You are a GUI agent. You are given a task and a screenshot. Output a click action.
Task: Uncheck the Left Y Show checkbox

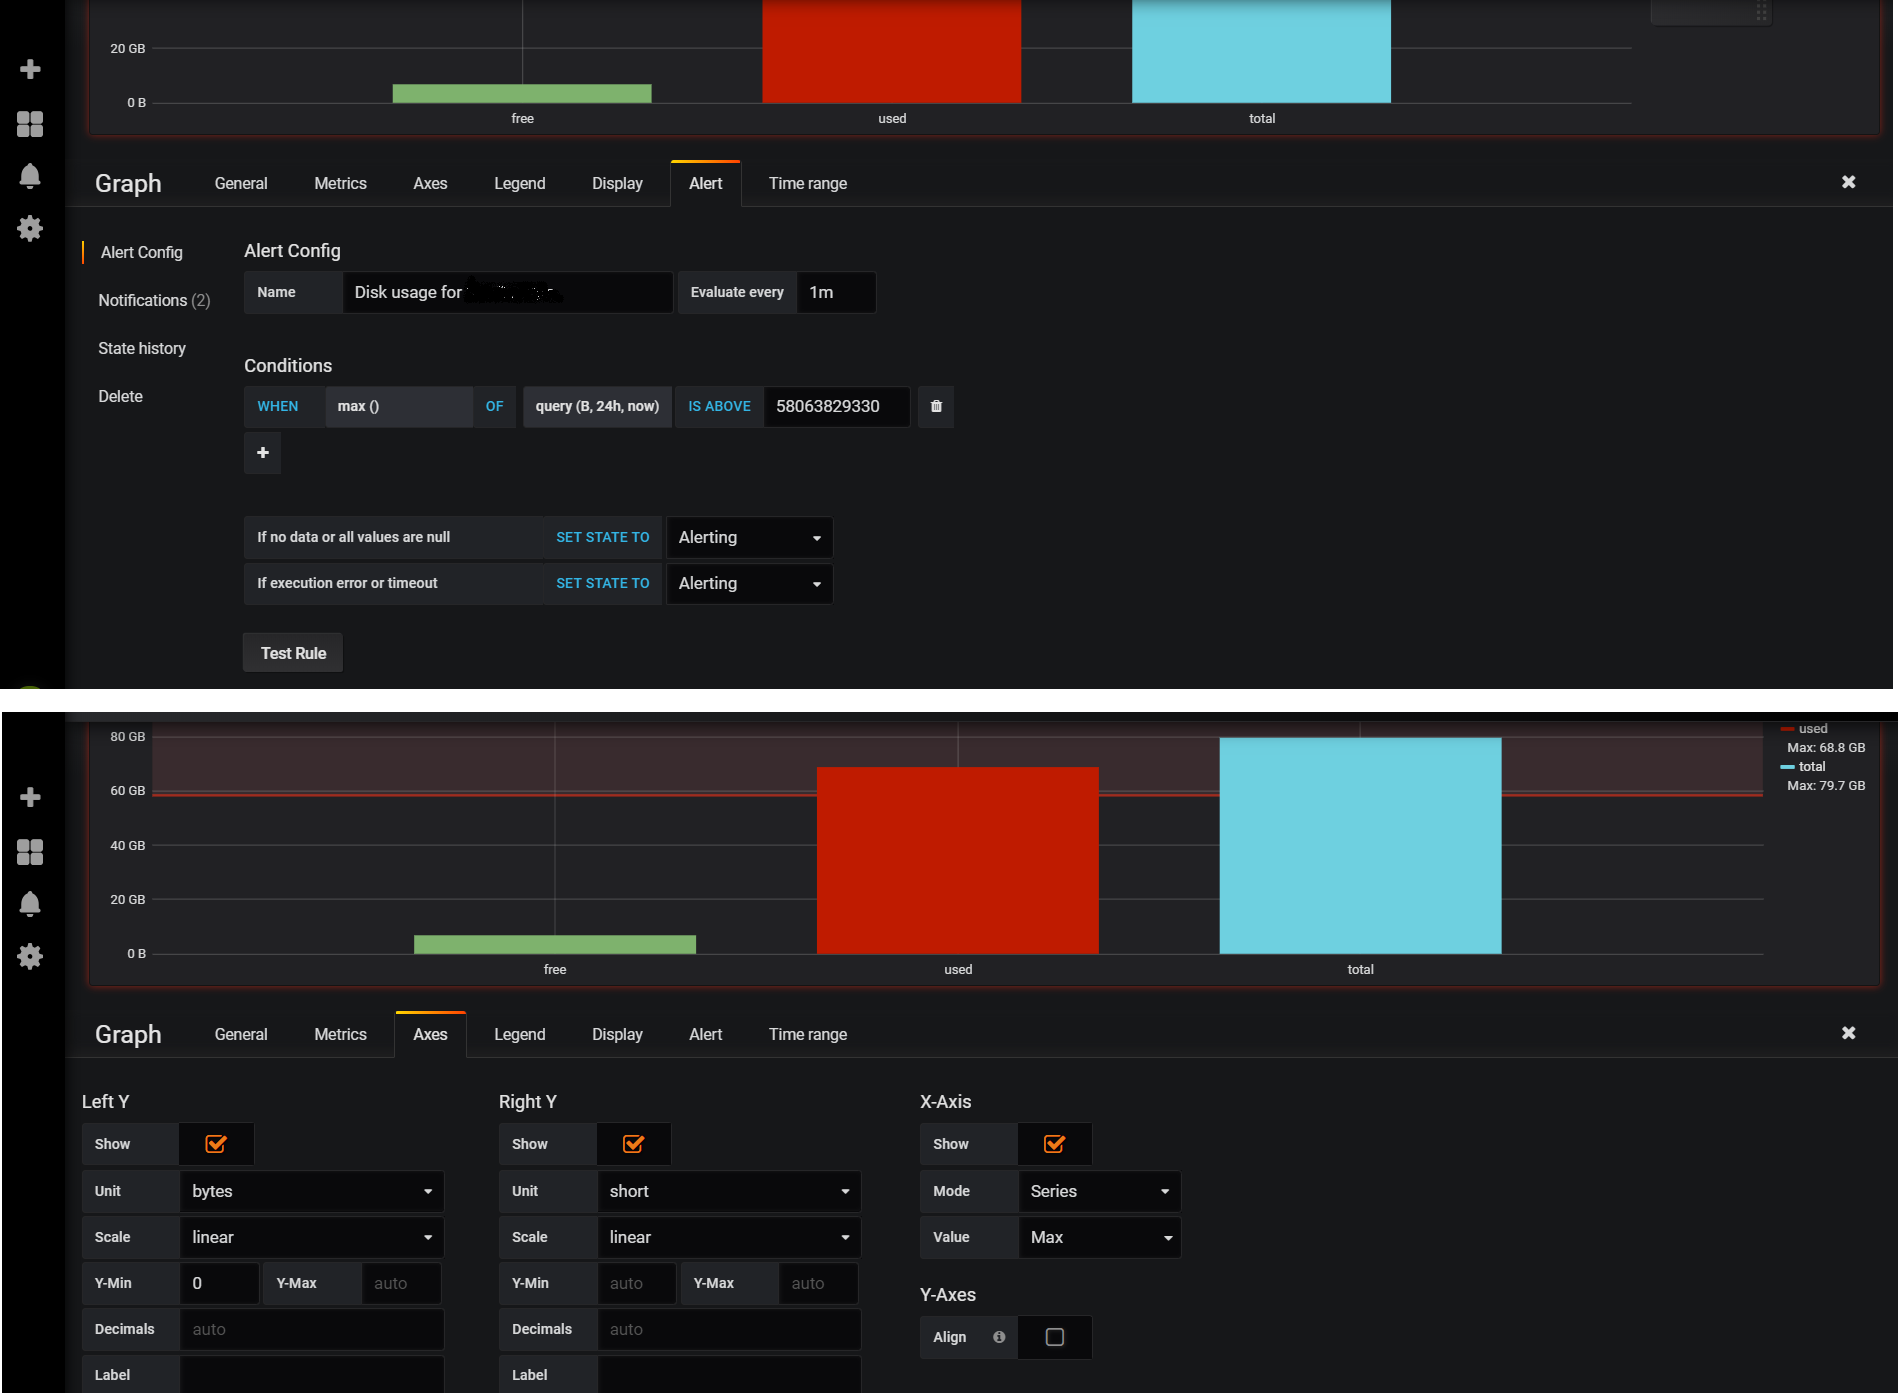pyautogui.click(x=216, y=1144)
